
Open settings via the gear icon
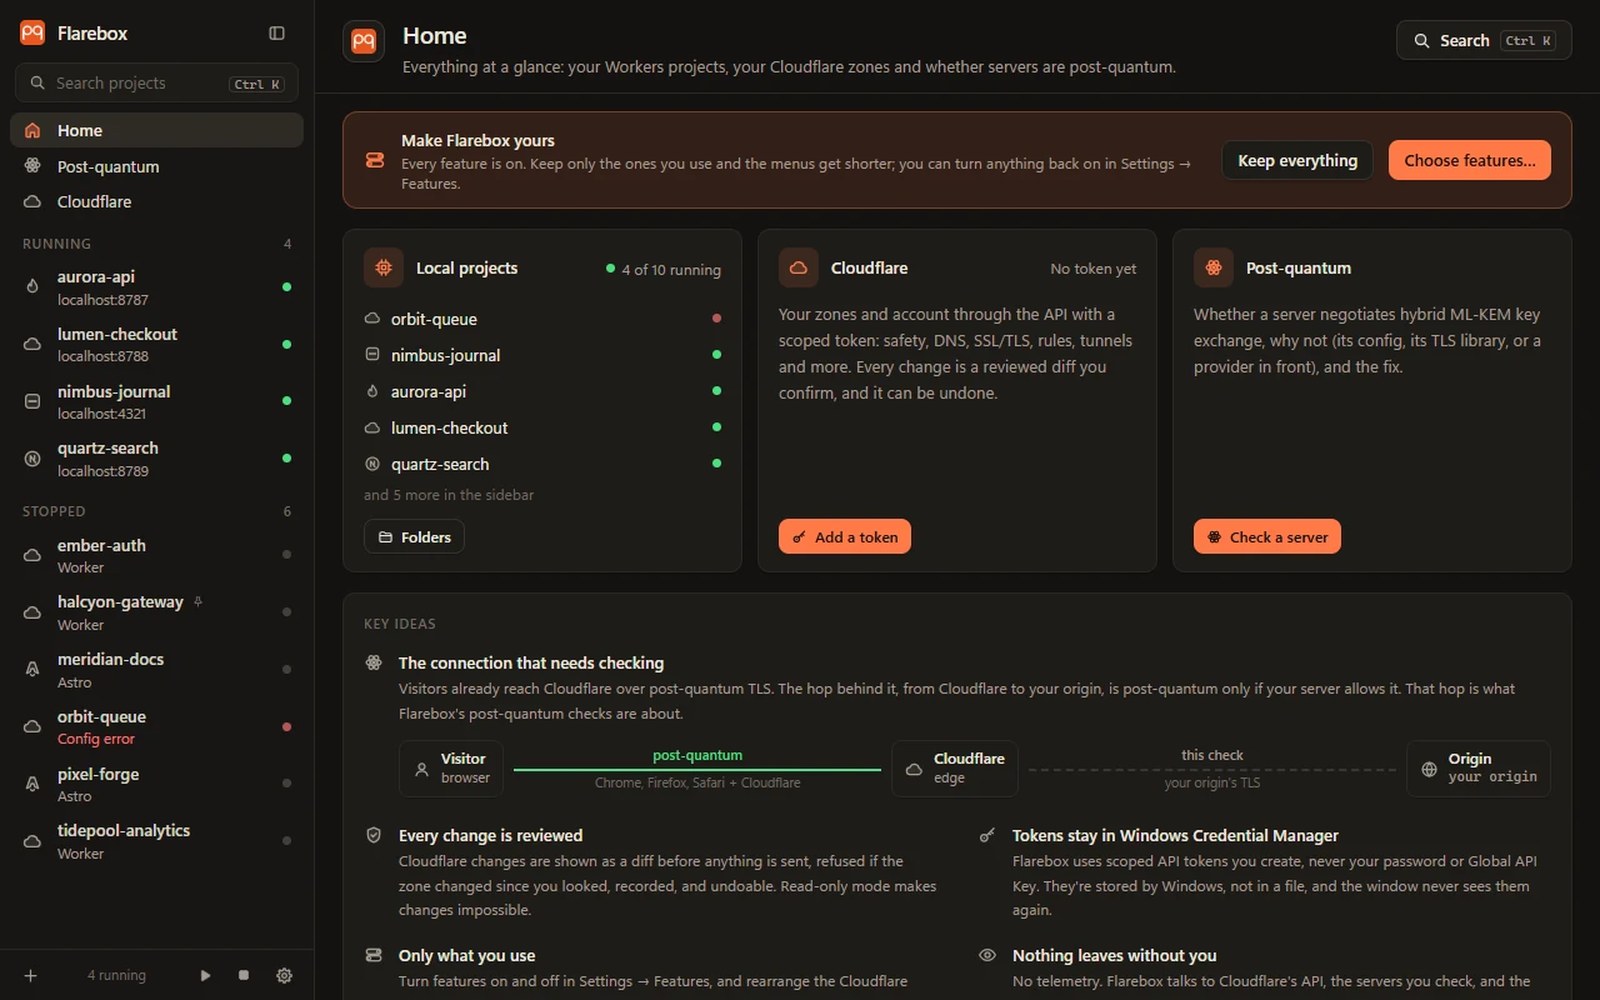pos(284,975)
